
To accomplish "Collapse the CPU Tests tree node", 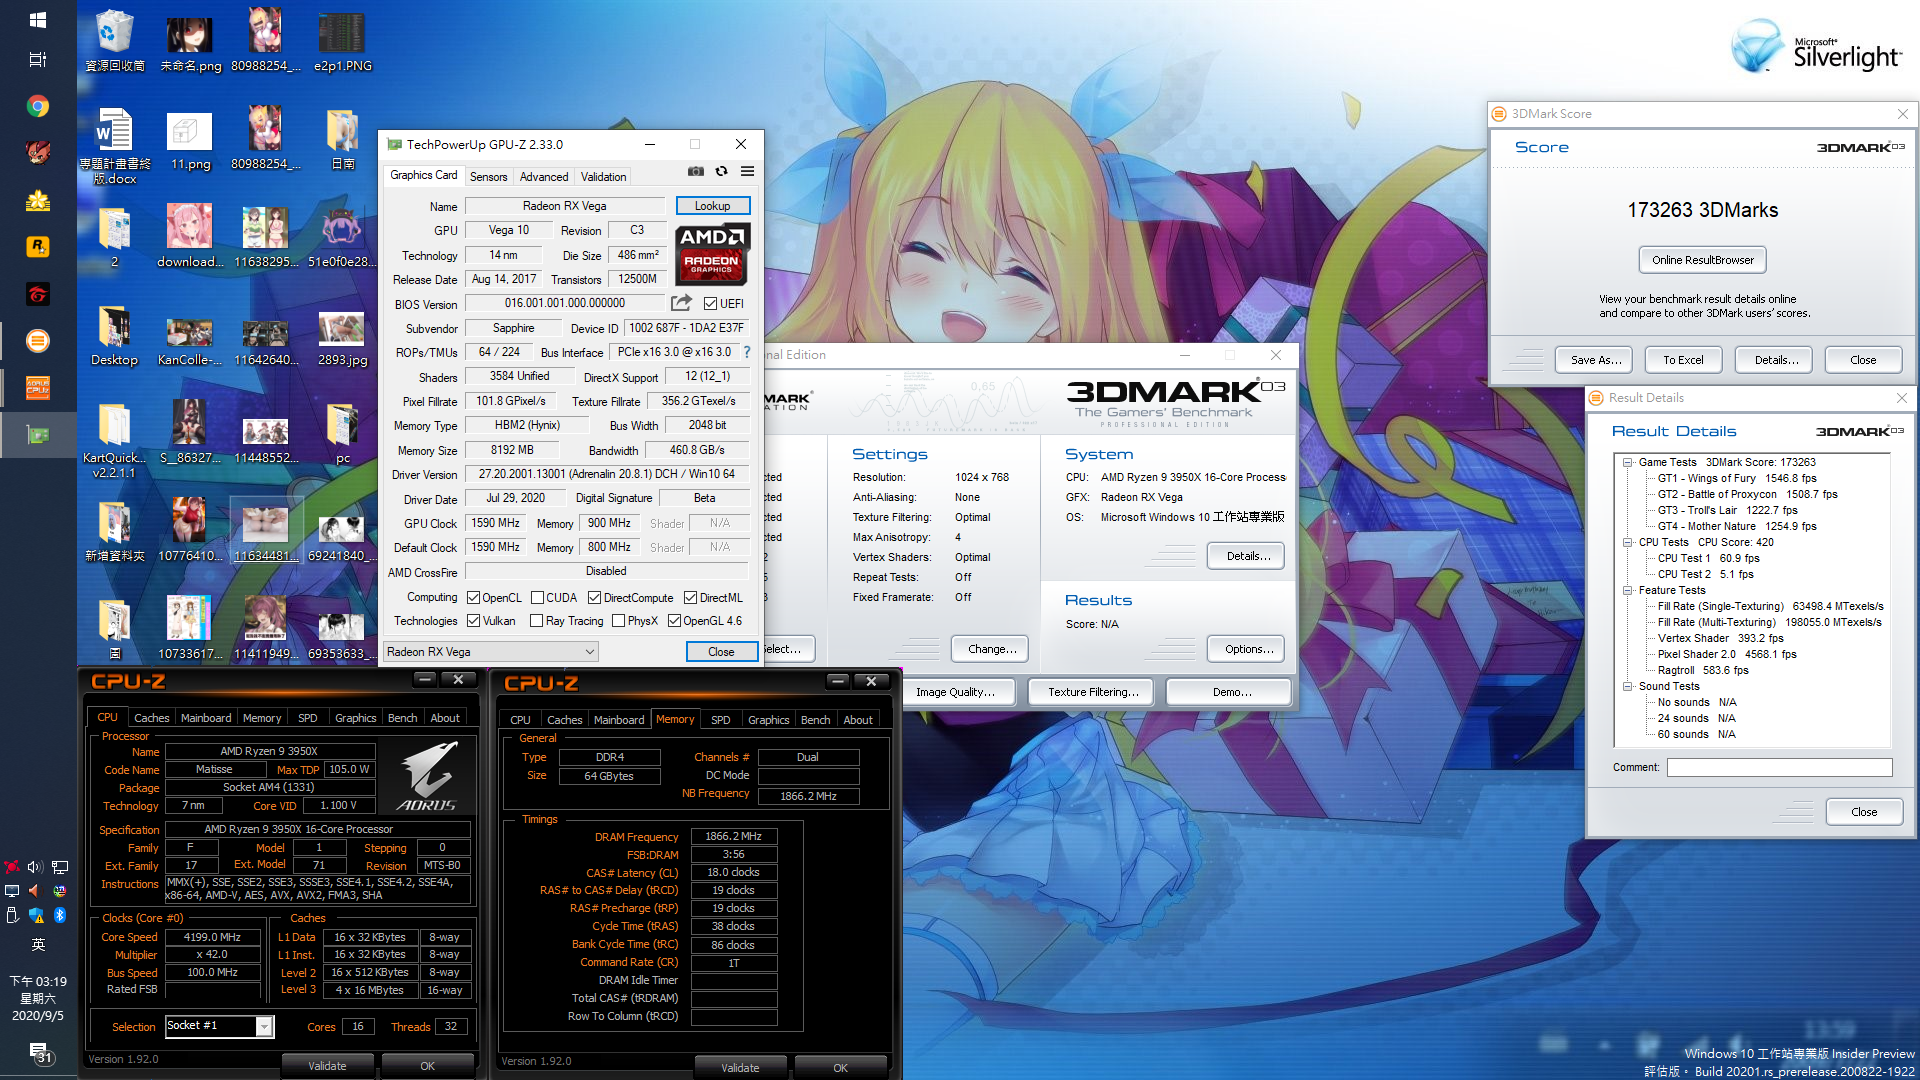I will click(1628, 543).
